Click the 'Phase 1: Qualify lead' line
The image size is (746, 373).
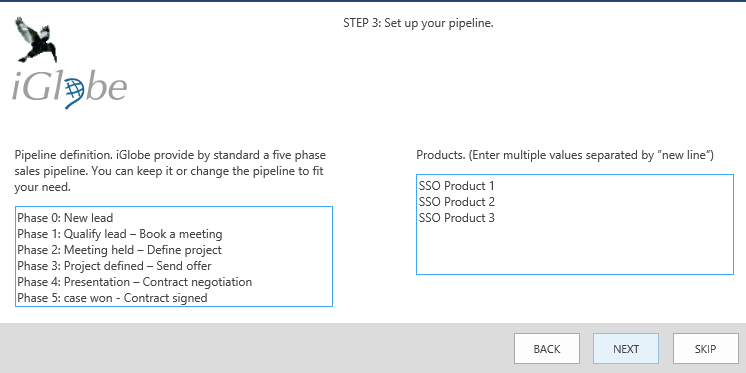point(120,234)
